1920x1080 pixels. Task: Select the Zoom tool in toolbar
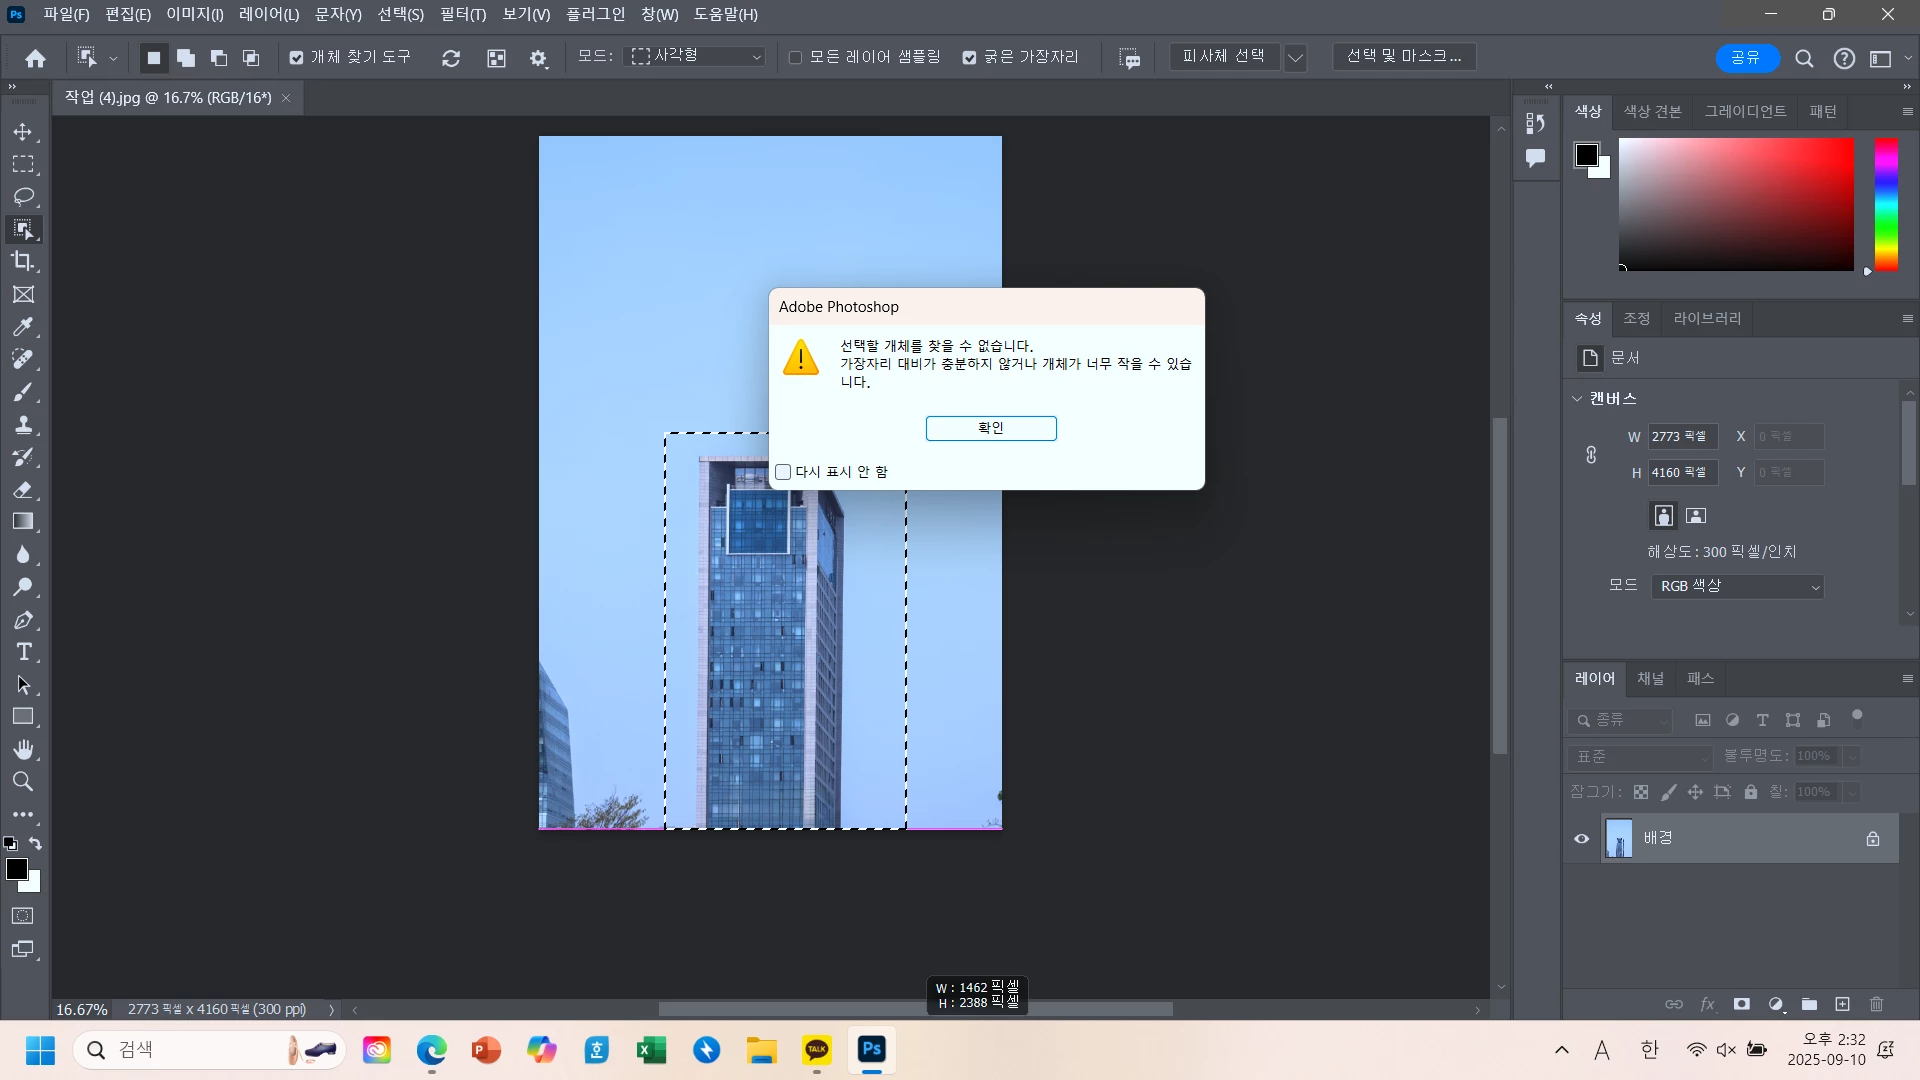[x=22, y=781]
